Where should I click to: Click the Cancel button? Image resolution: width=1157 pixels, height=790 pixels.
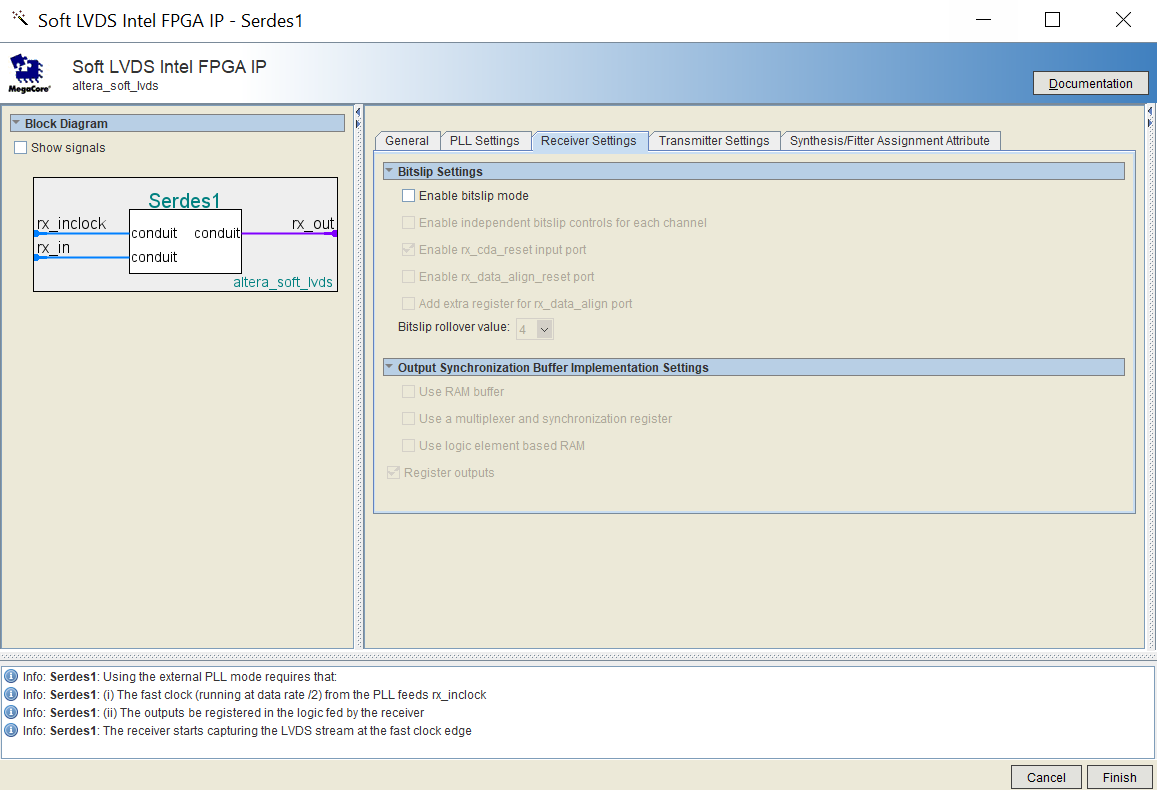(1046, 777)
